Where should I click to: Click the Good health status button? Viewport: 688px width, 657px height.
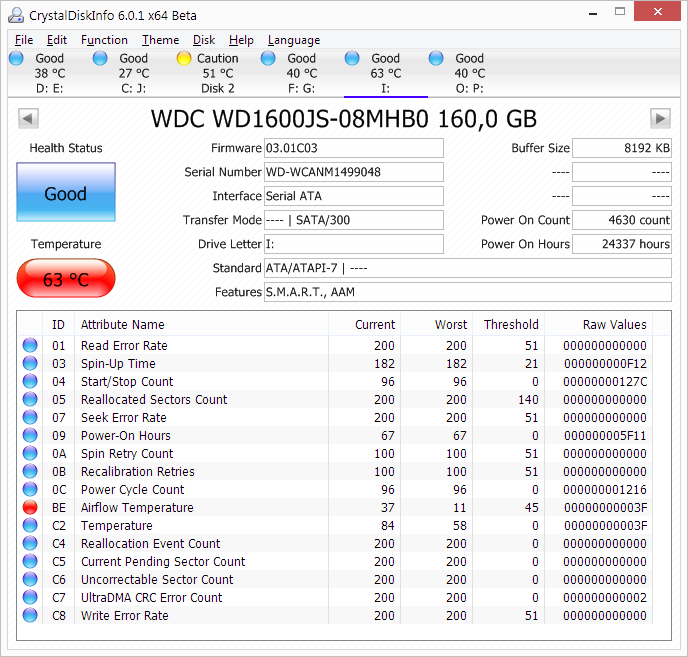[66, 192]
